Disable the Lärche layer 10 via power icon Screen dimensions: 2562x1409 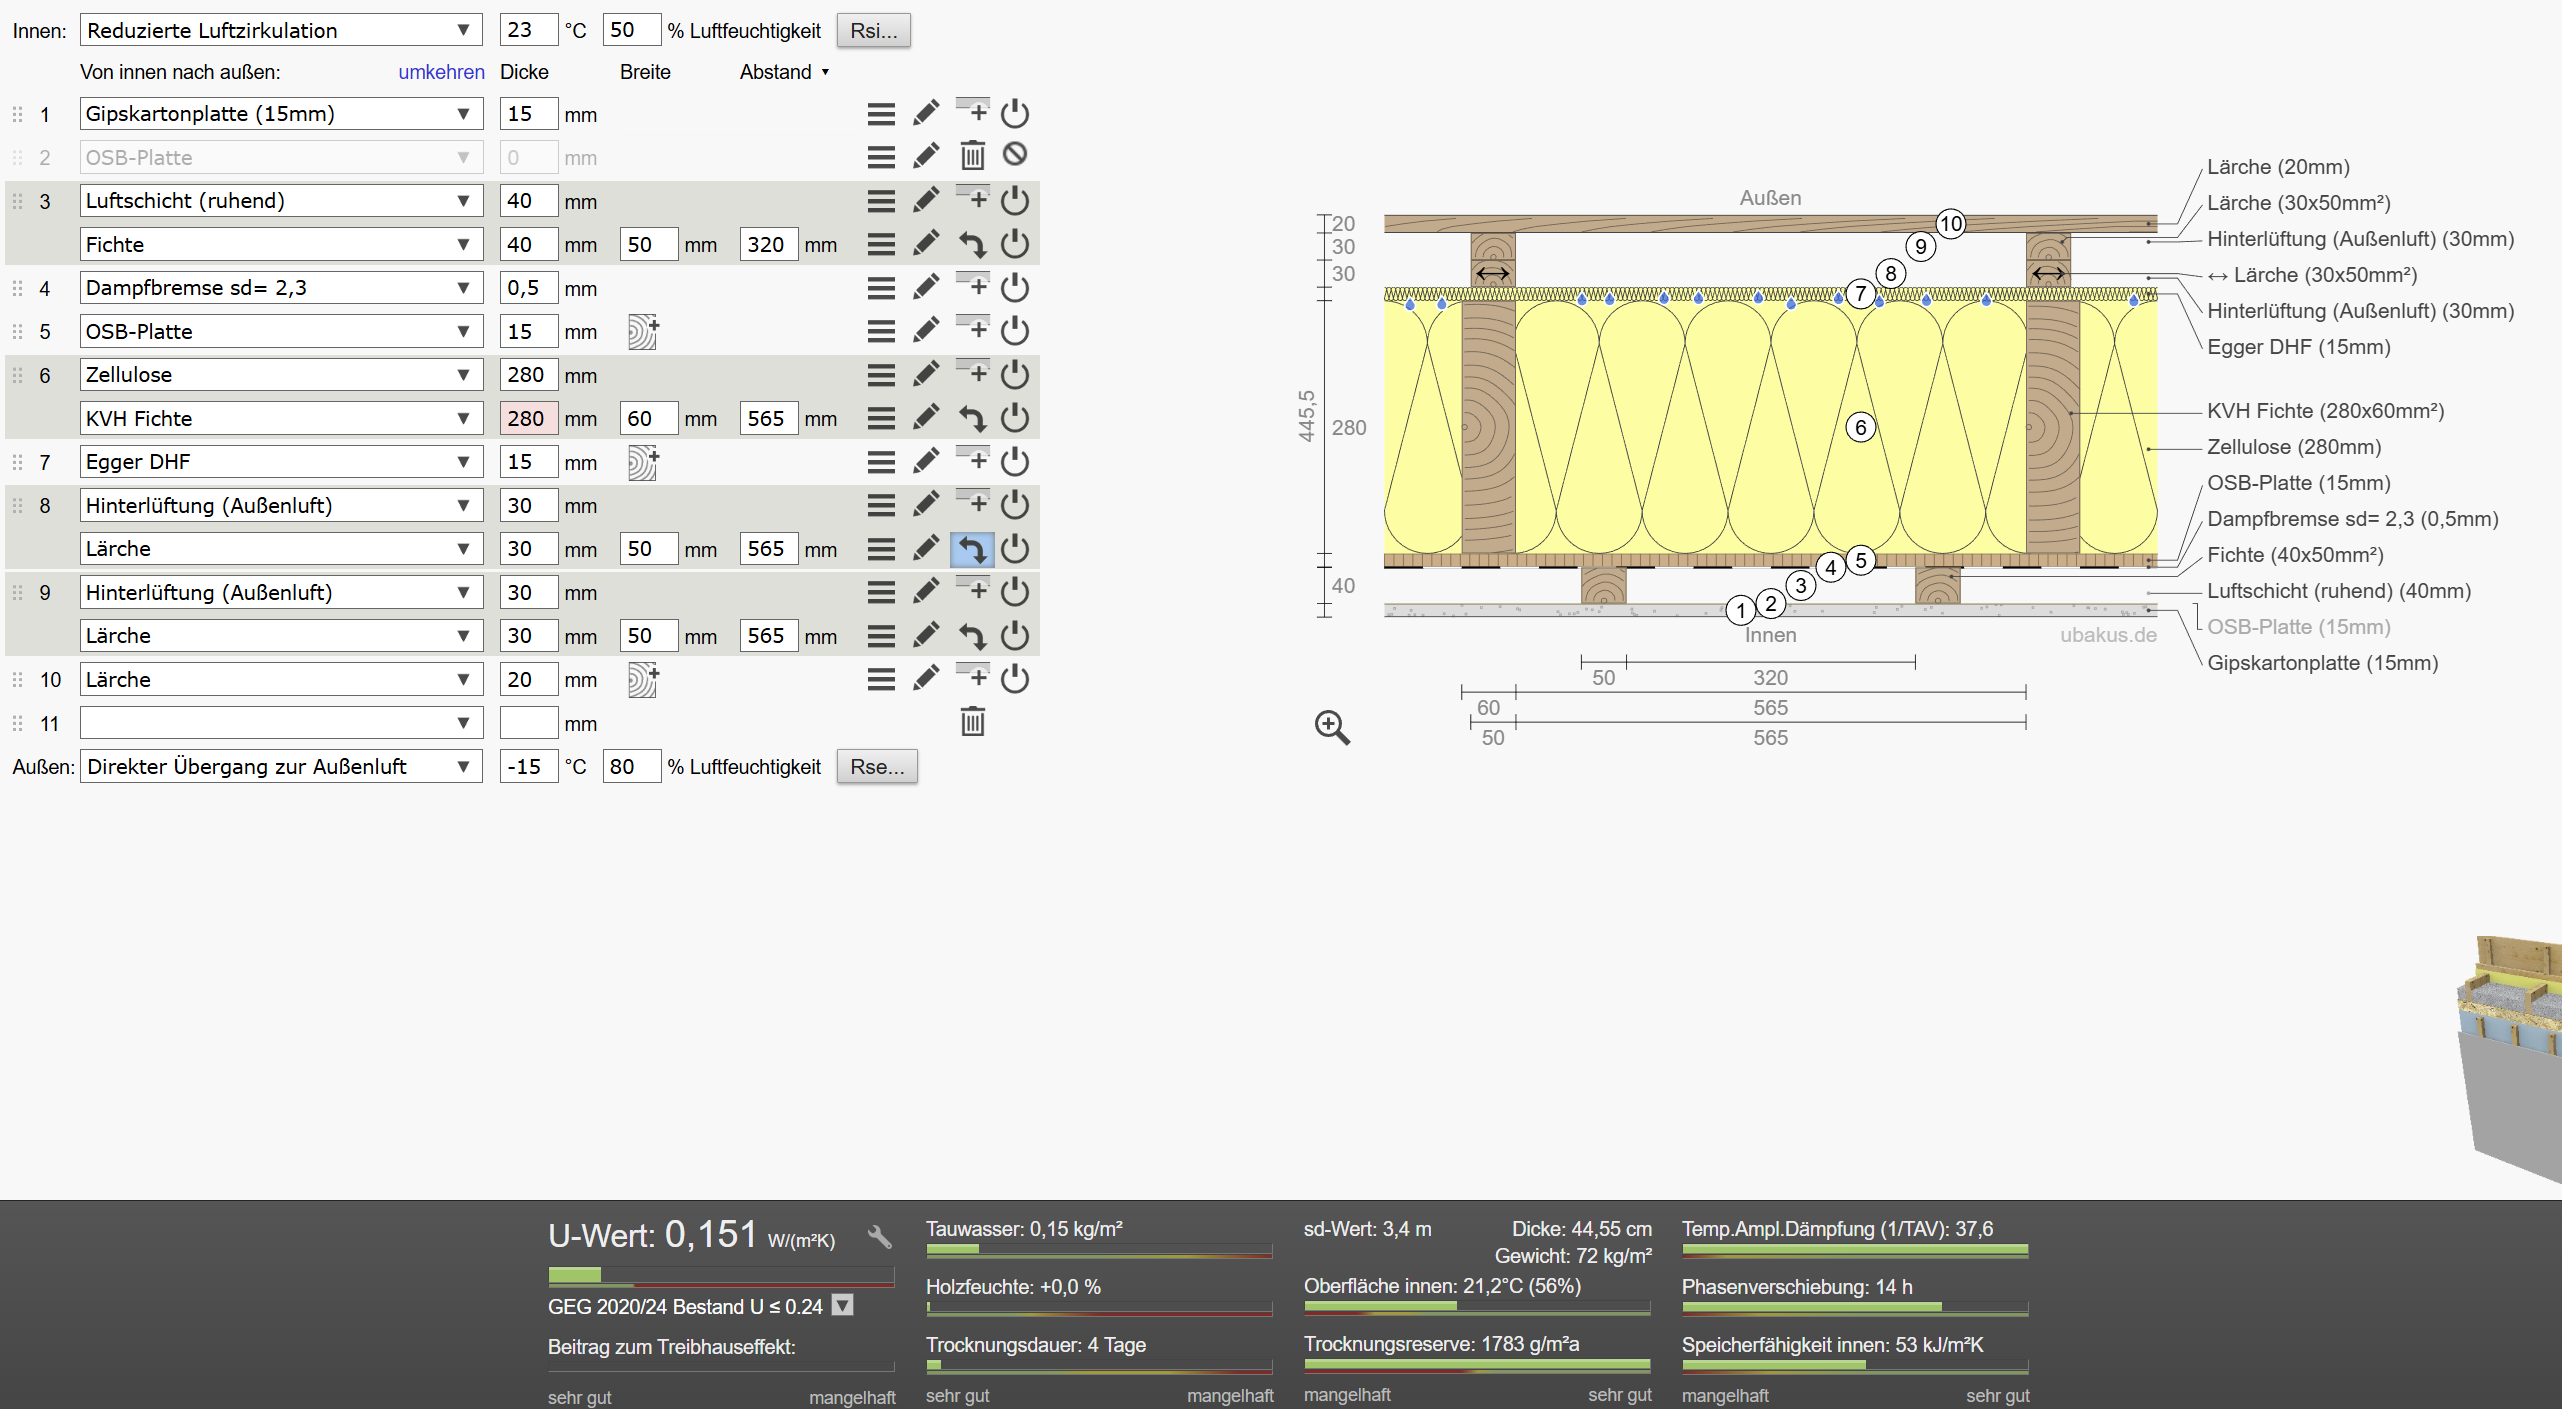(1015, 679)
